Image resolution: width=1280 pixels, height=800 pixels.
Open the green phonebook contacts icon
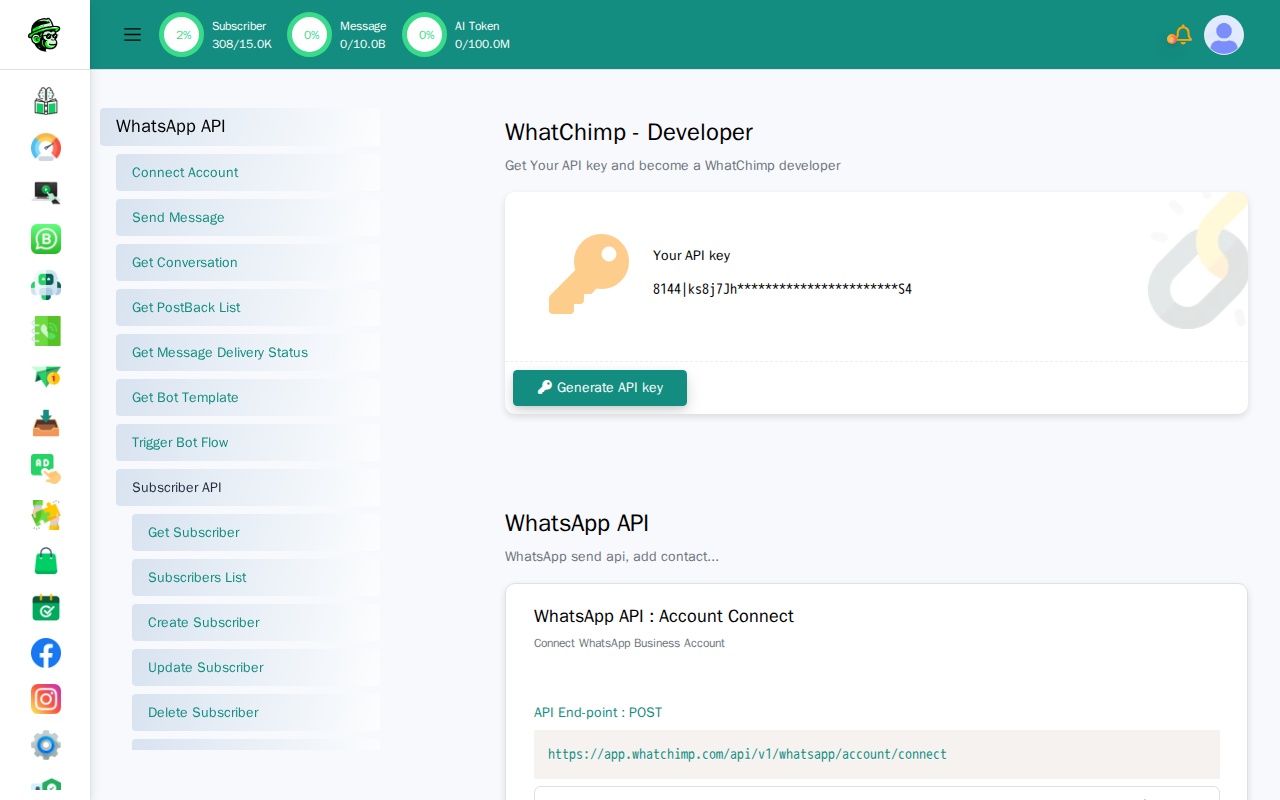point(46,331)
